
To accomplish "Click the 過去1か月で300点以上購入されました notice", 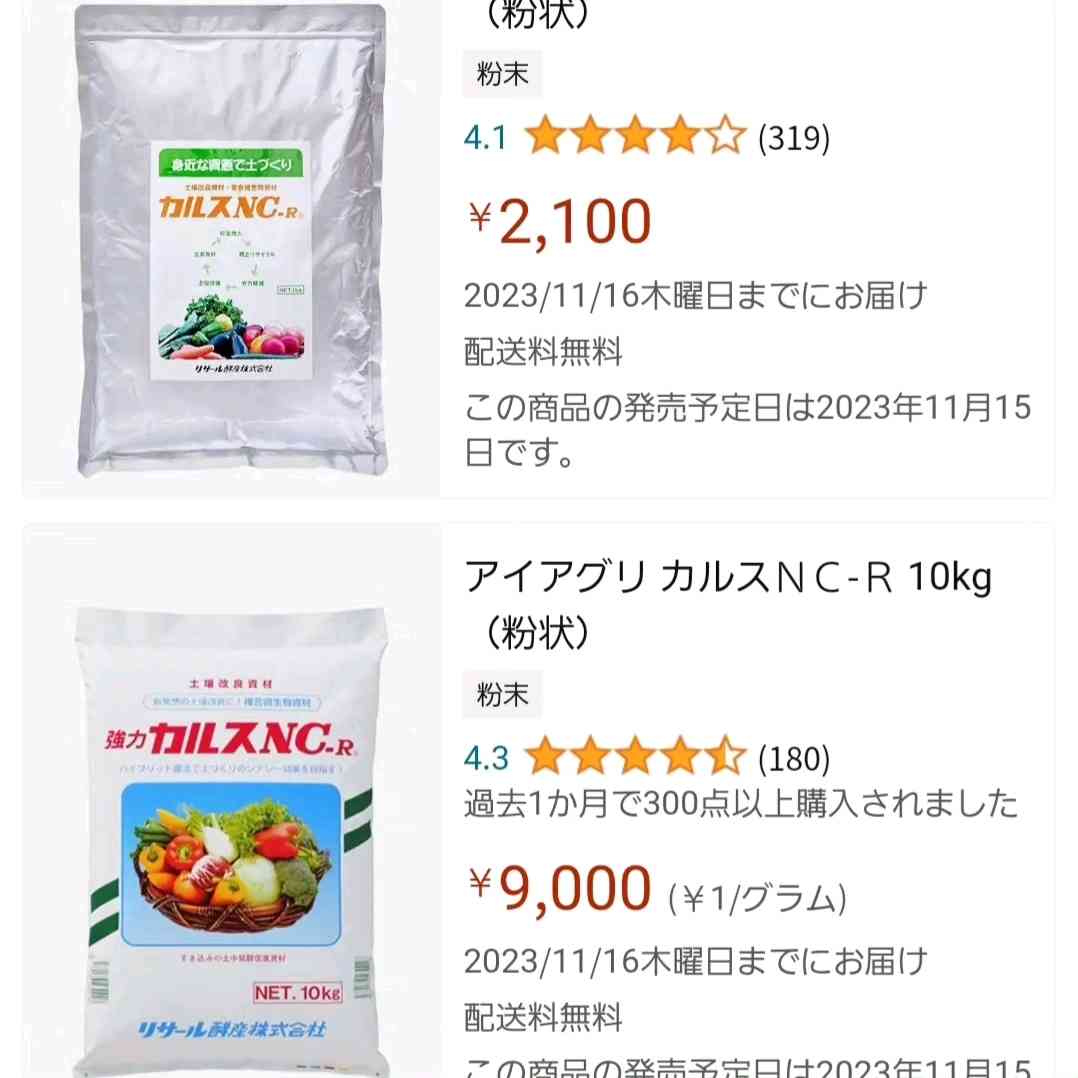I will click(x=740, y=804).
